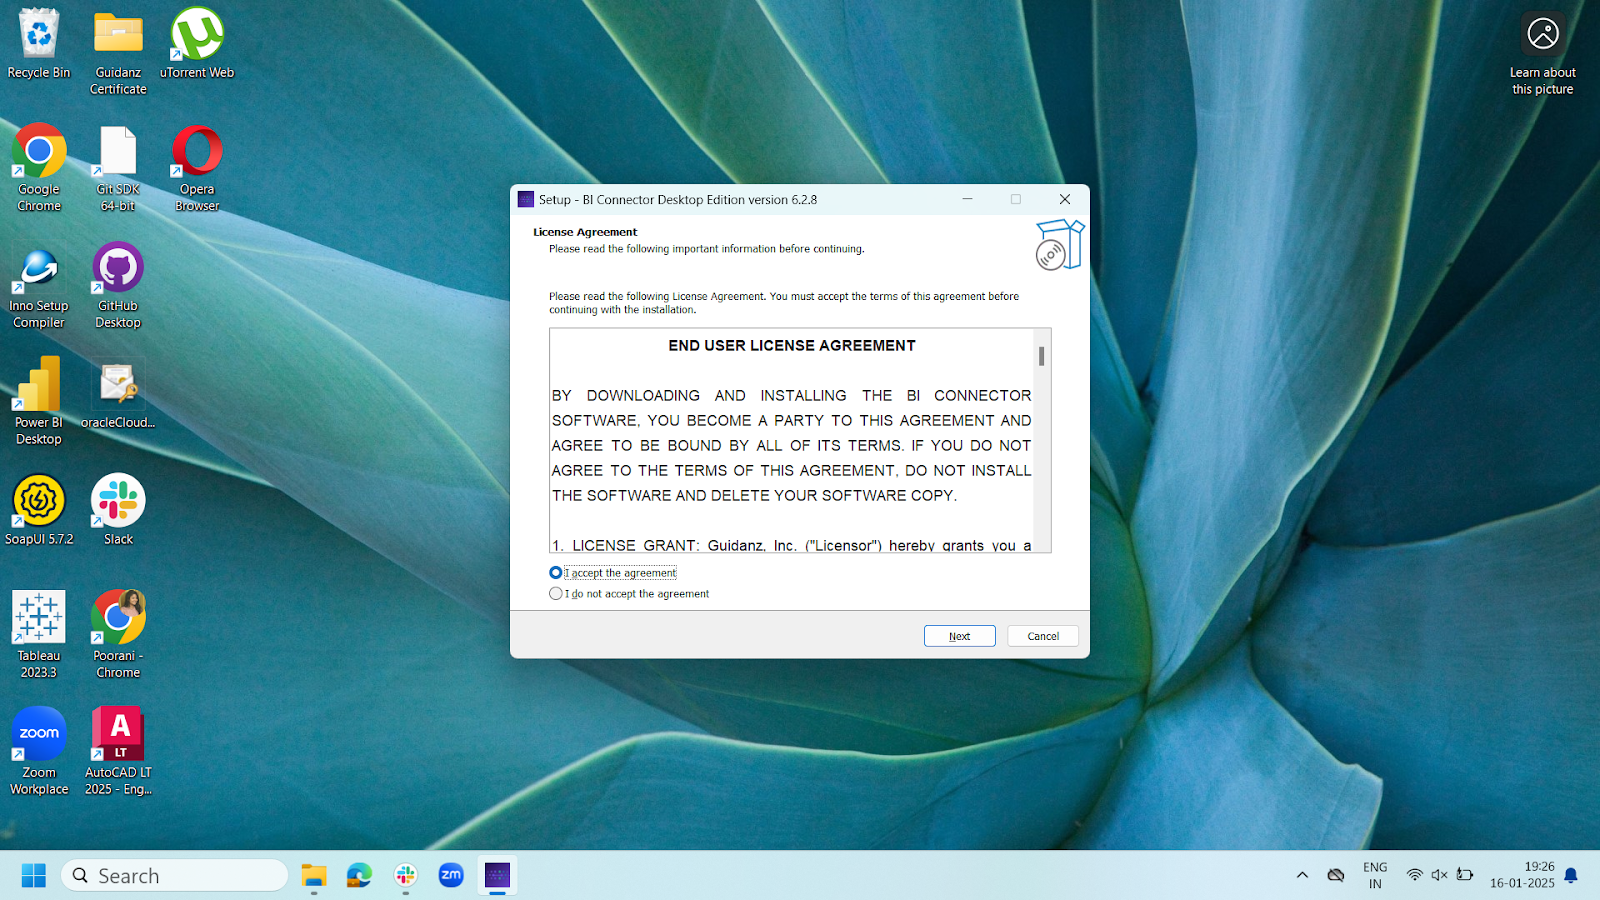Minimize the BI Connector setup window

[967, 199]
